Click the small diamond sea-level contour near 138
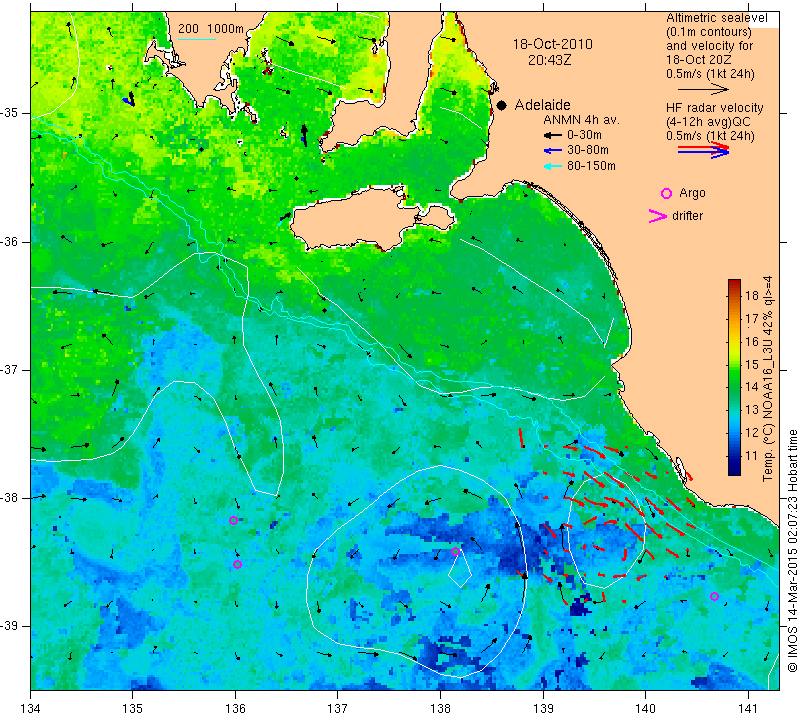 coord(460,569)
